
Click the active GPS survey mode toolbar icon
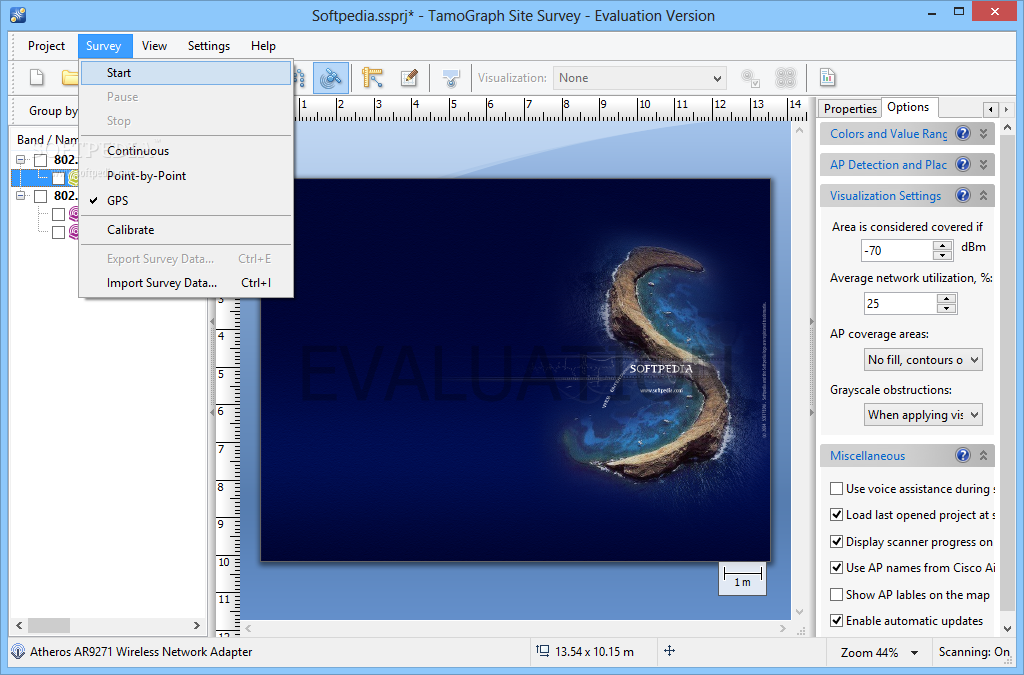pos(331,78)
